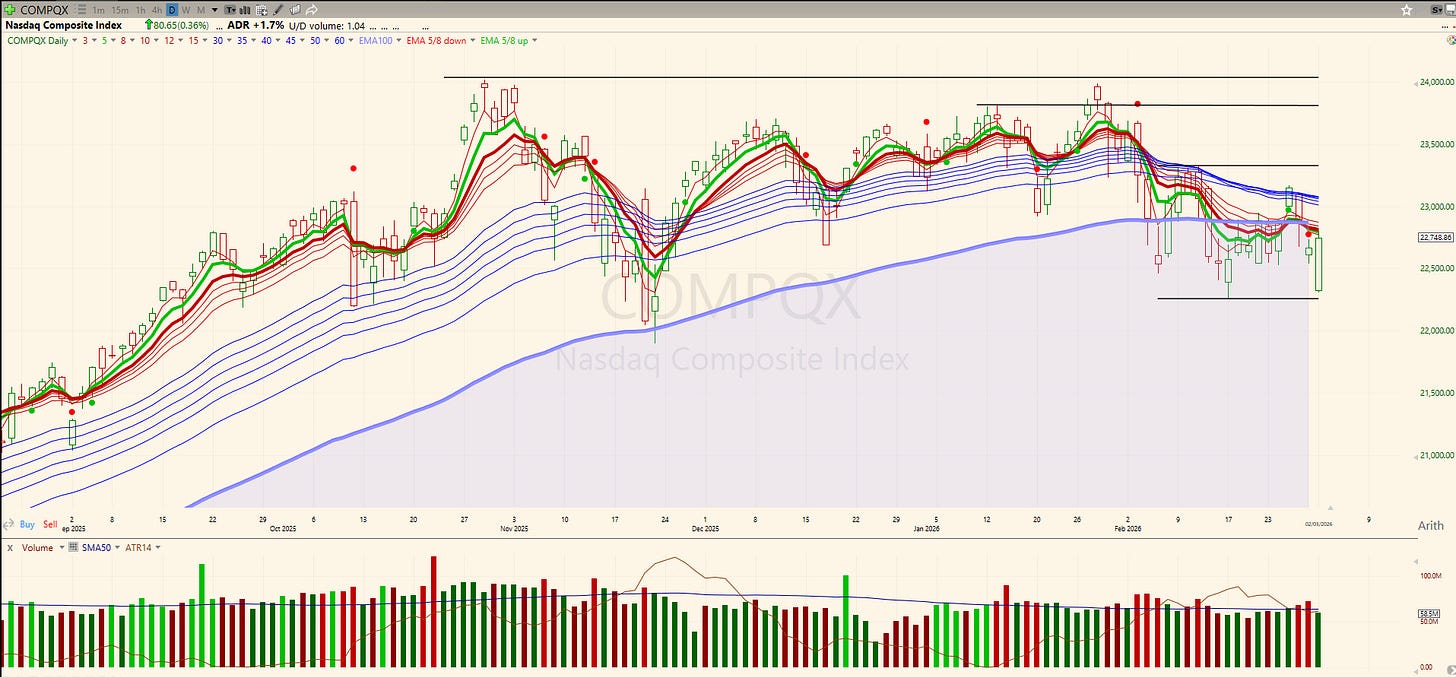Click the ellipsis after the price change
The width and height of the screenshot is (1456, 677).
click(219, 28)
